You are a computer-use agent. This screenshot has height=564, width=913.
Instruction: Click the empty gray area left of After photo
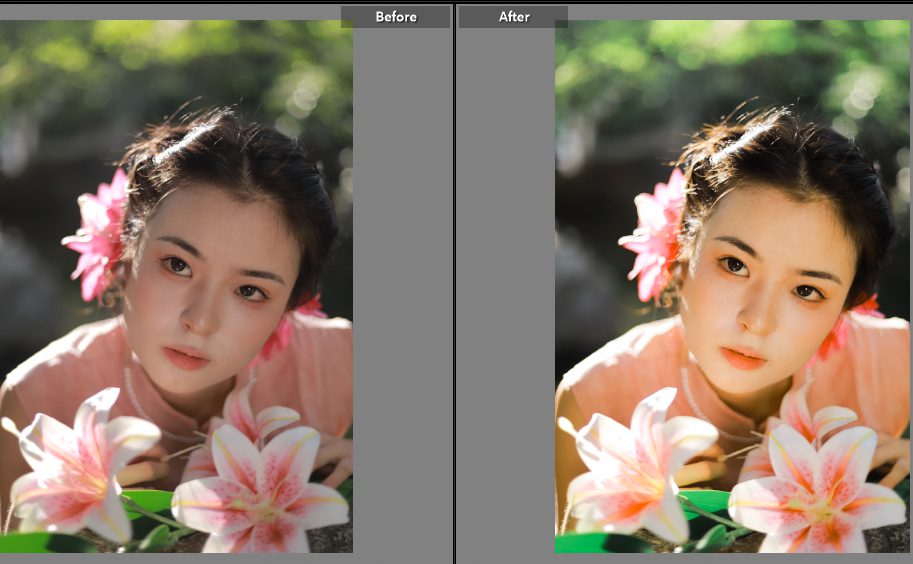tap(505, 300)
